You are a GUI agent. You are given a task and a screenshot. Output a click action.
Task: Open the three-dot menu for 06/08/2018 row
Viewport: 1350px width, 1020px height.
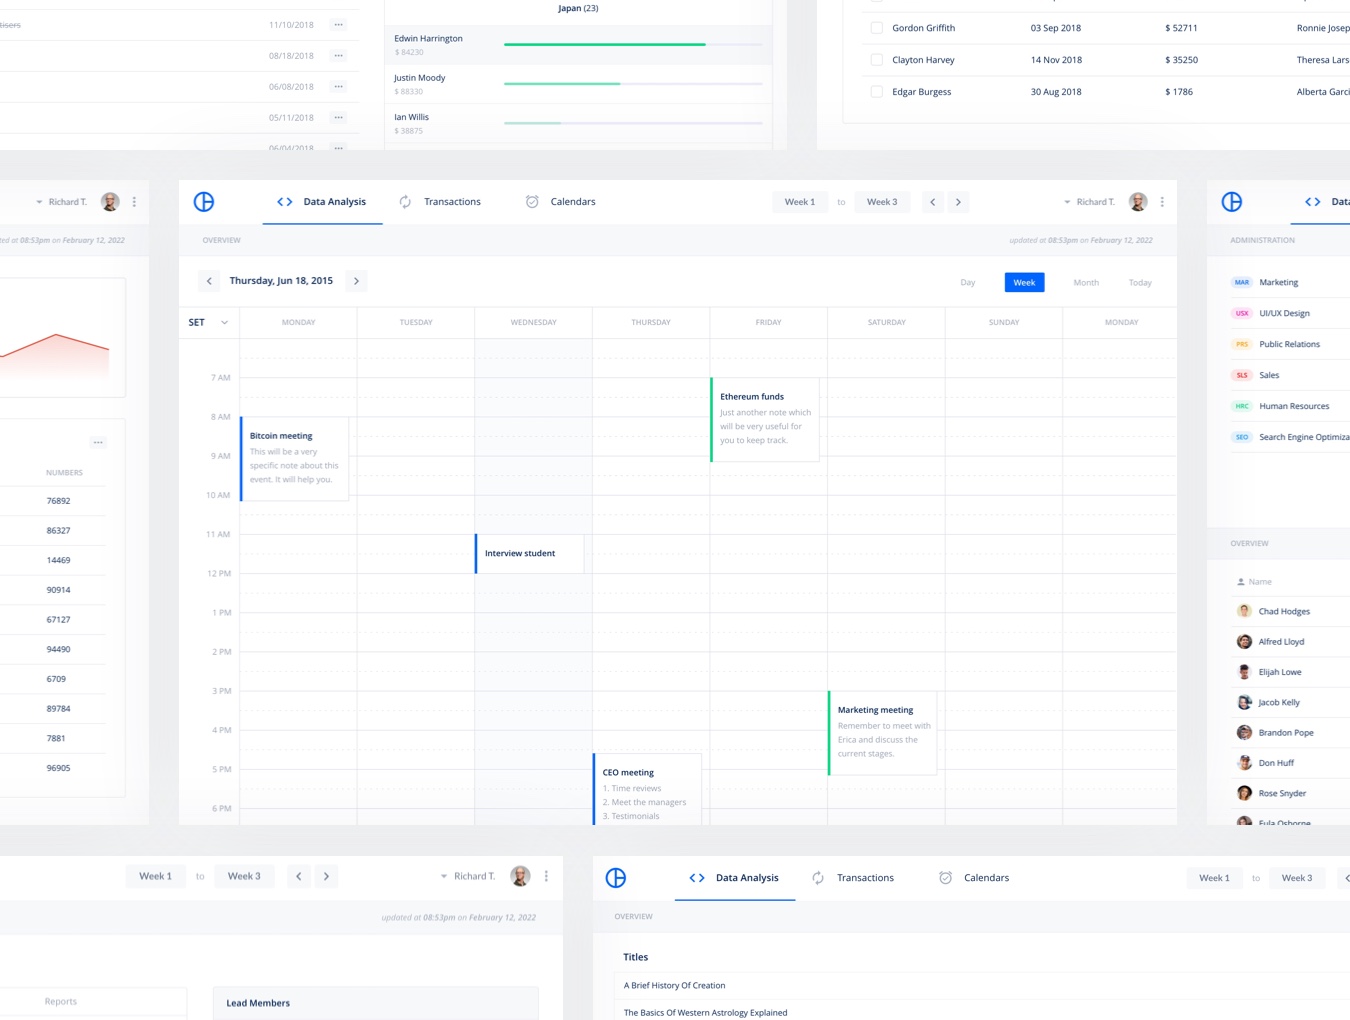coord(339,87)
